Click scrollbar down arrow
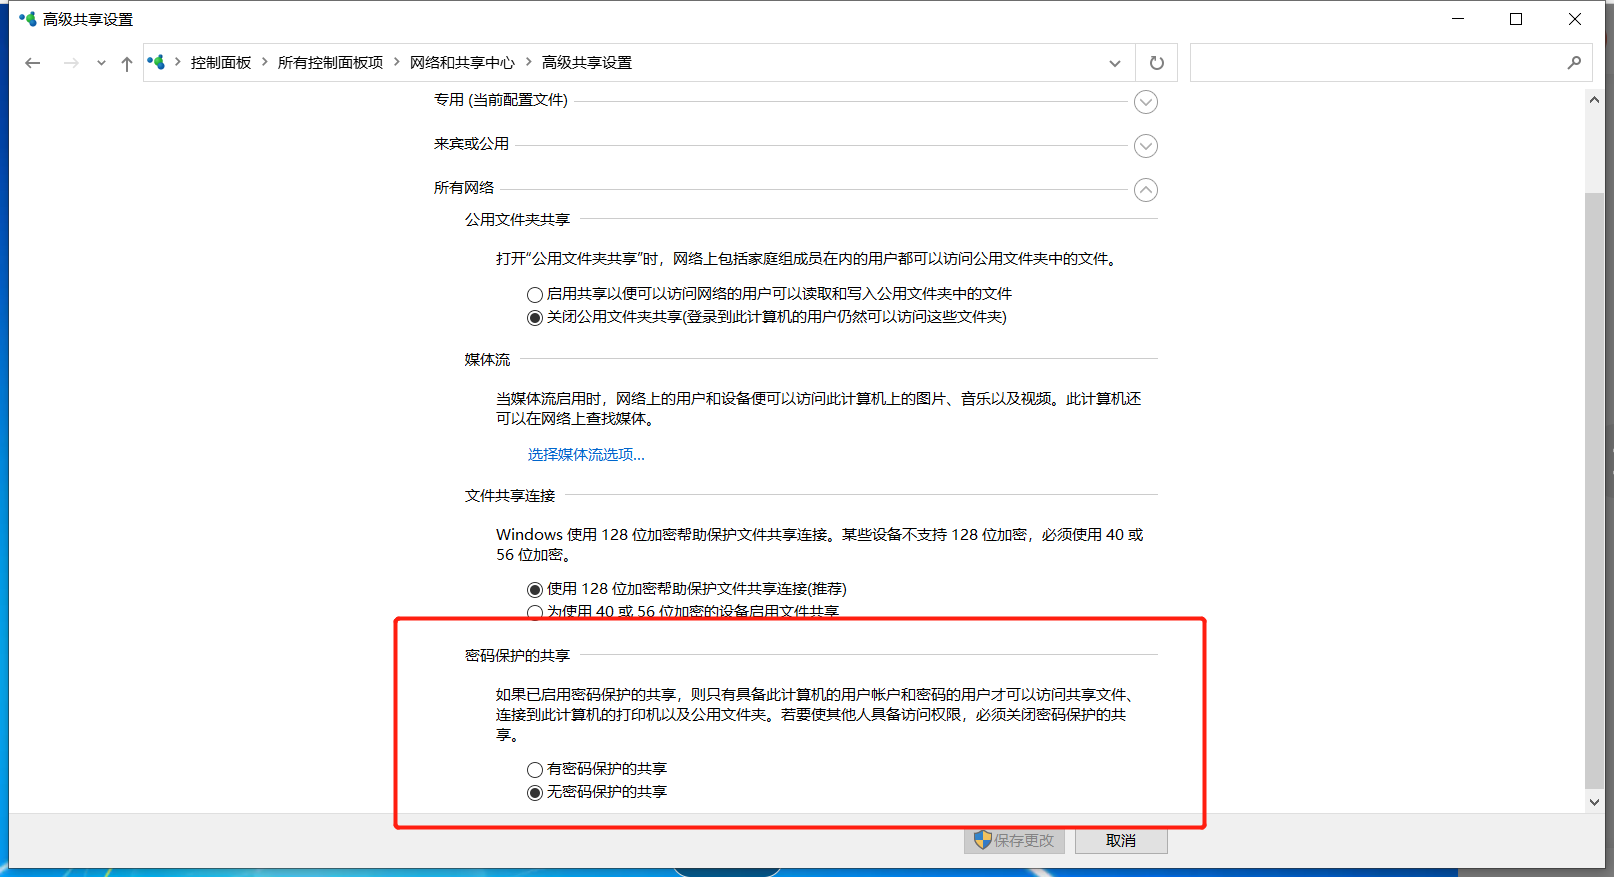Screen dimensions: 1614x877 [x=1594, y=802]
